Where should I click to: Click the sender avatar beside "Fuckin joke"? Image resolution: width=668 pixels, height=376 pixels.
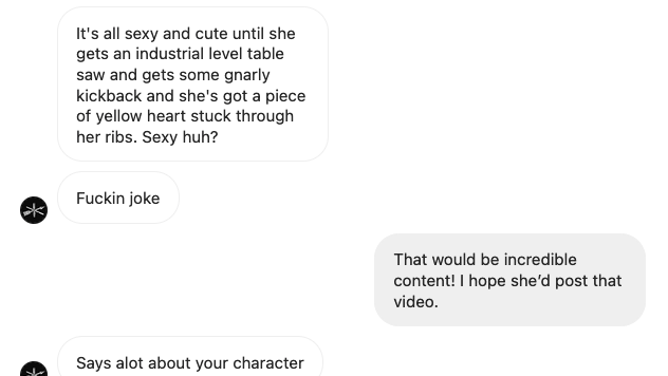(34, 210)
